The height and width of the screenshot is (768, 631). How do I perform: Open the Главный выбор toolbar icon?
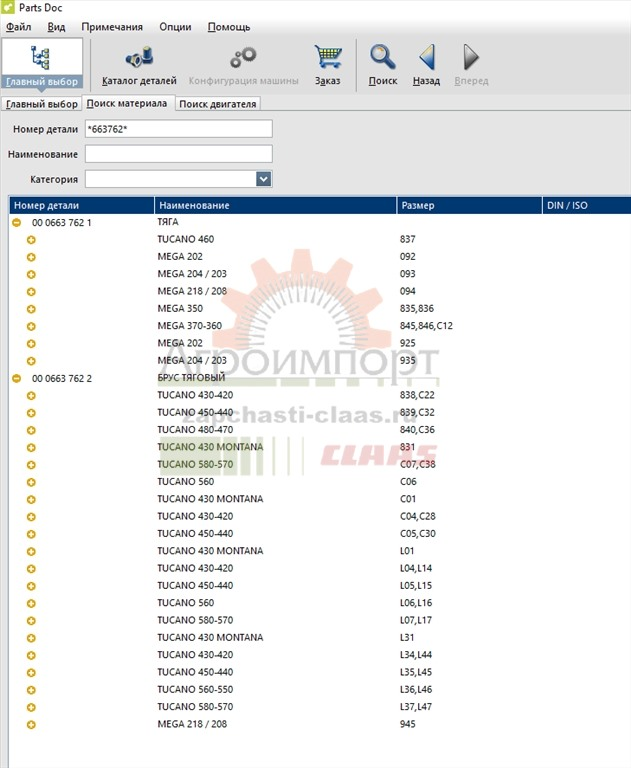coord(42,64)
